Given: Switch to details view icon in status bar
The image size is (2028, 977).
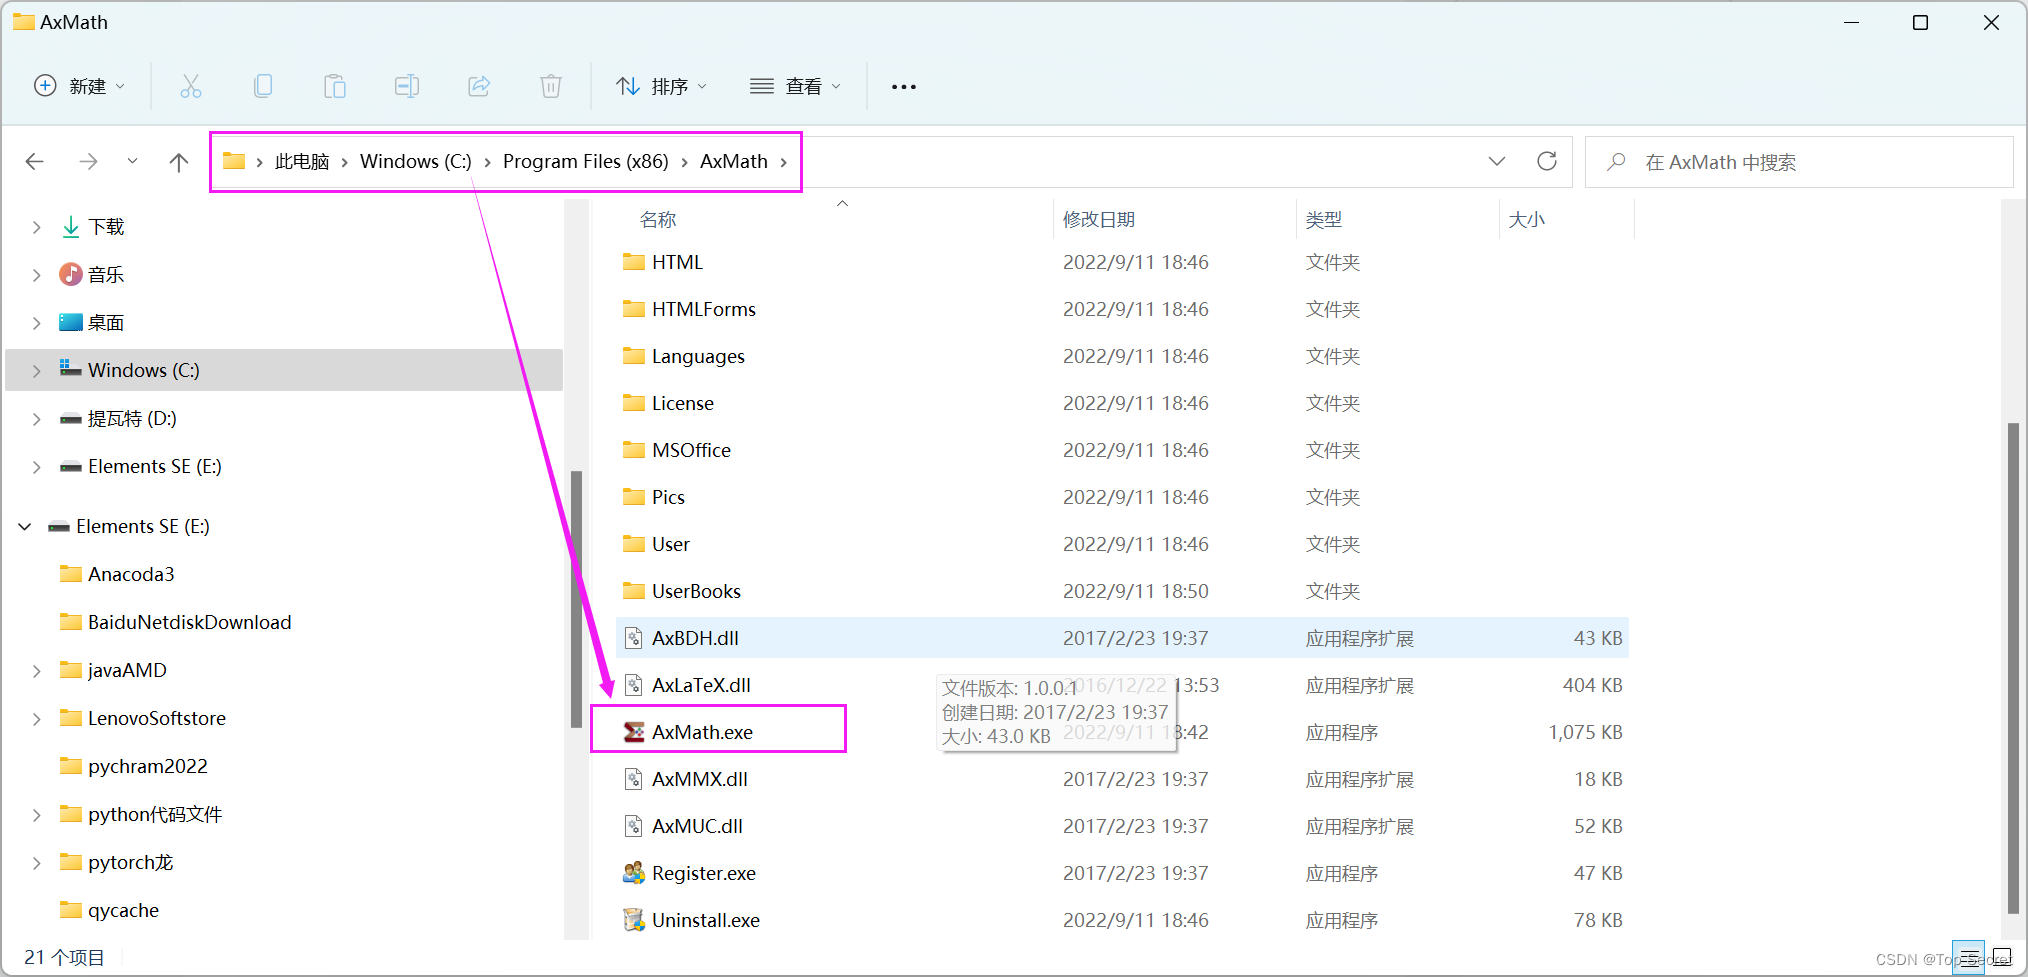Looking at the screenshot, I should (x=1968, y=957).
